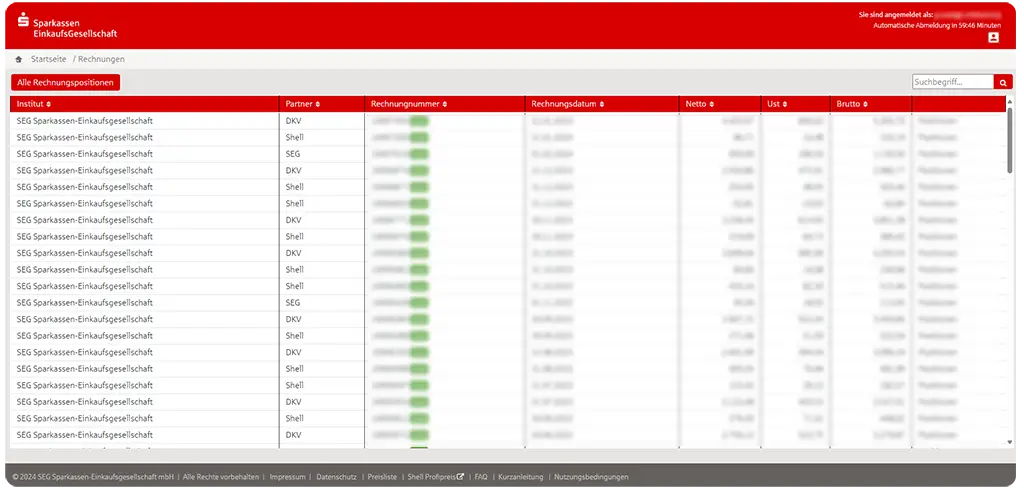This screenshot has height=490, width=1024.
Task: Open the user account profile icon
Action: (993, 38)
